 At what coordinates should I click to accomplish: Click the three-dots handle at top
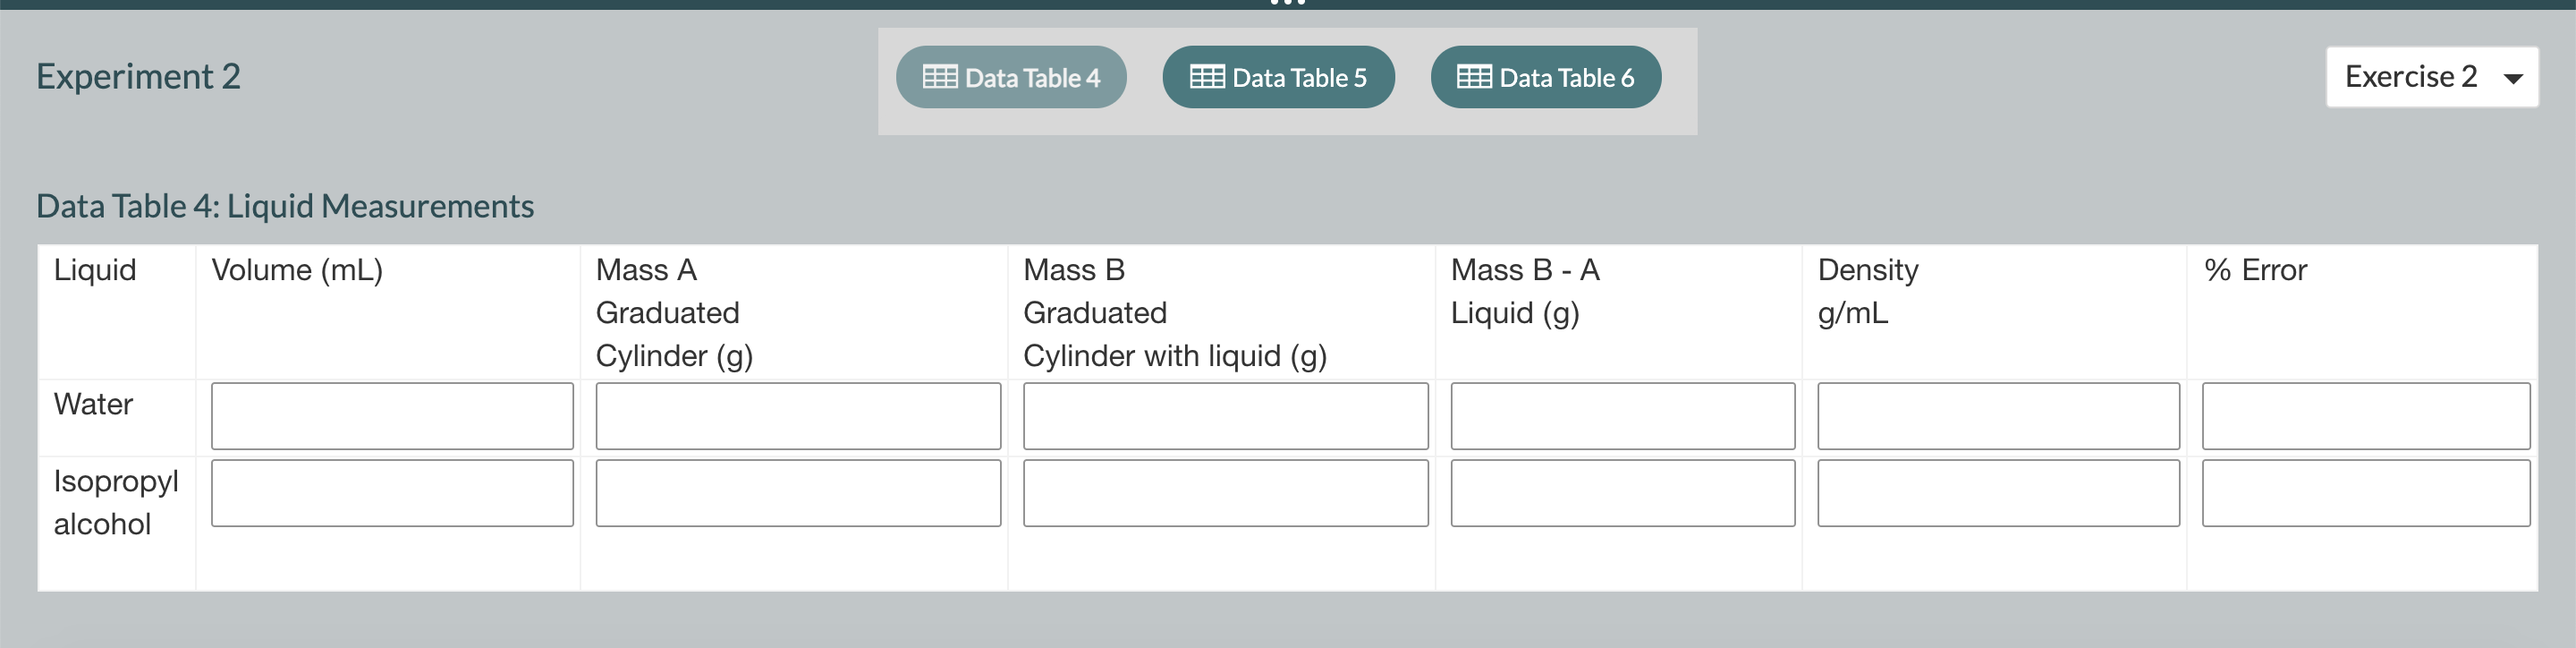pos(1288,4)
